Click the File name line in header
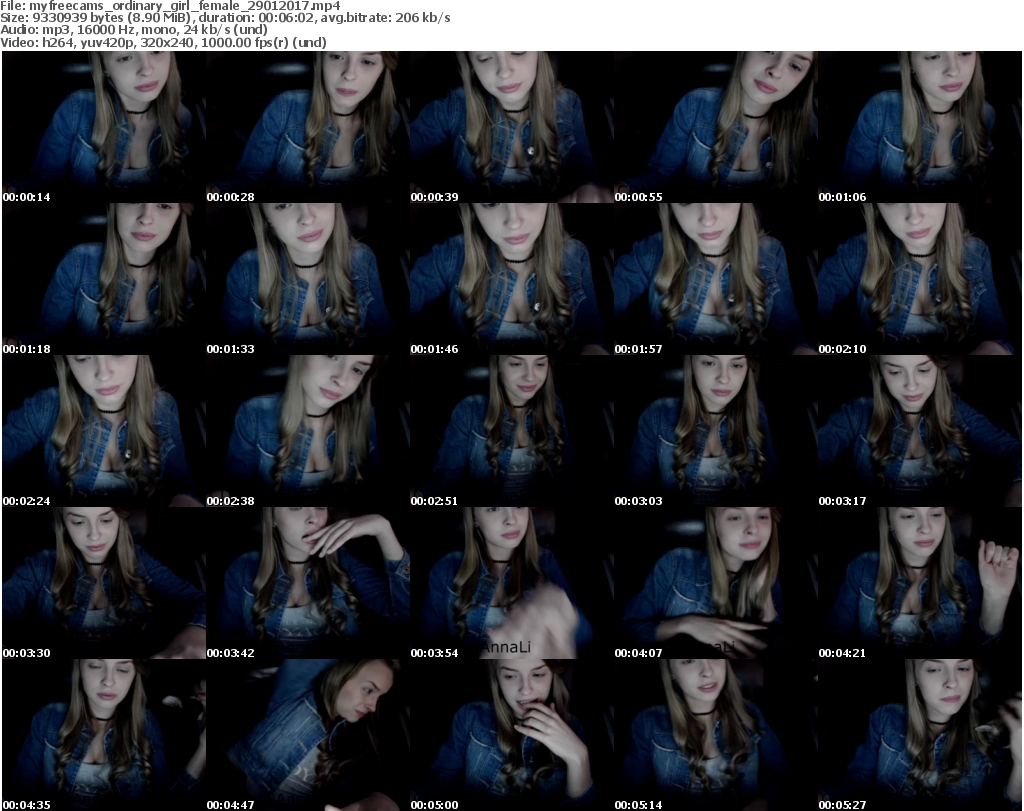The image size is (1024, 811). click(170, 6)
